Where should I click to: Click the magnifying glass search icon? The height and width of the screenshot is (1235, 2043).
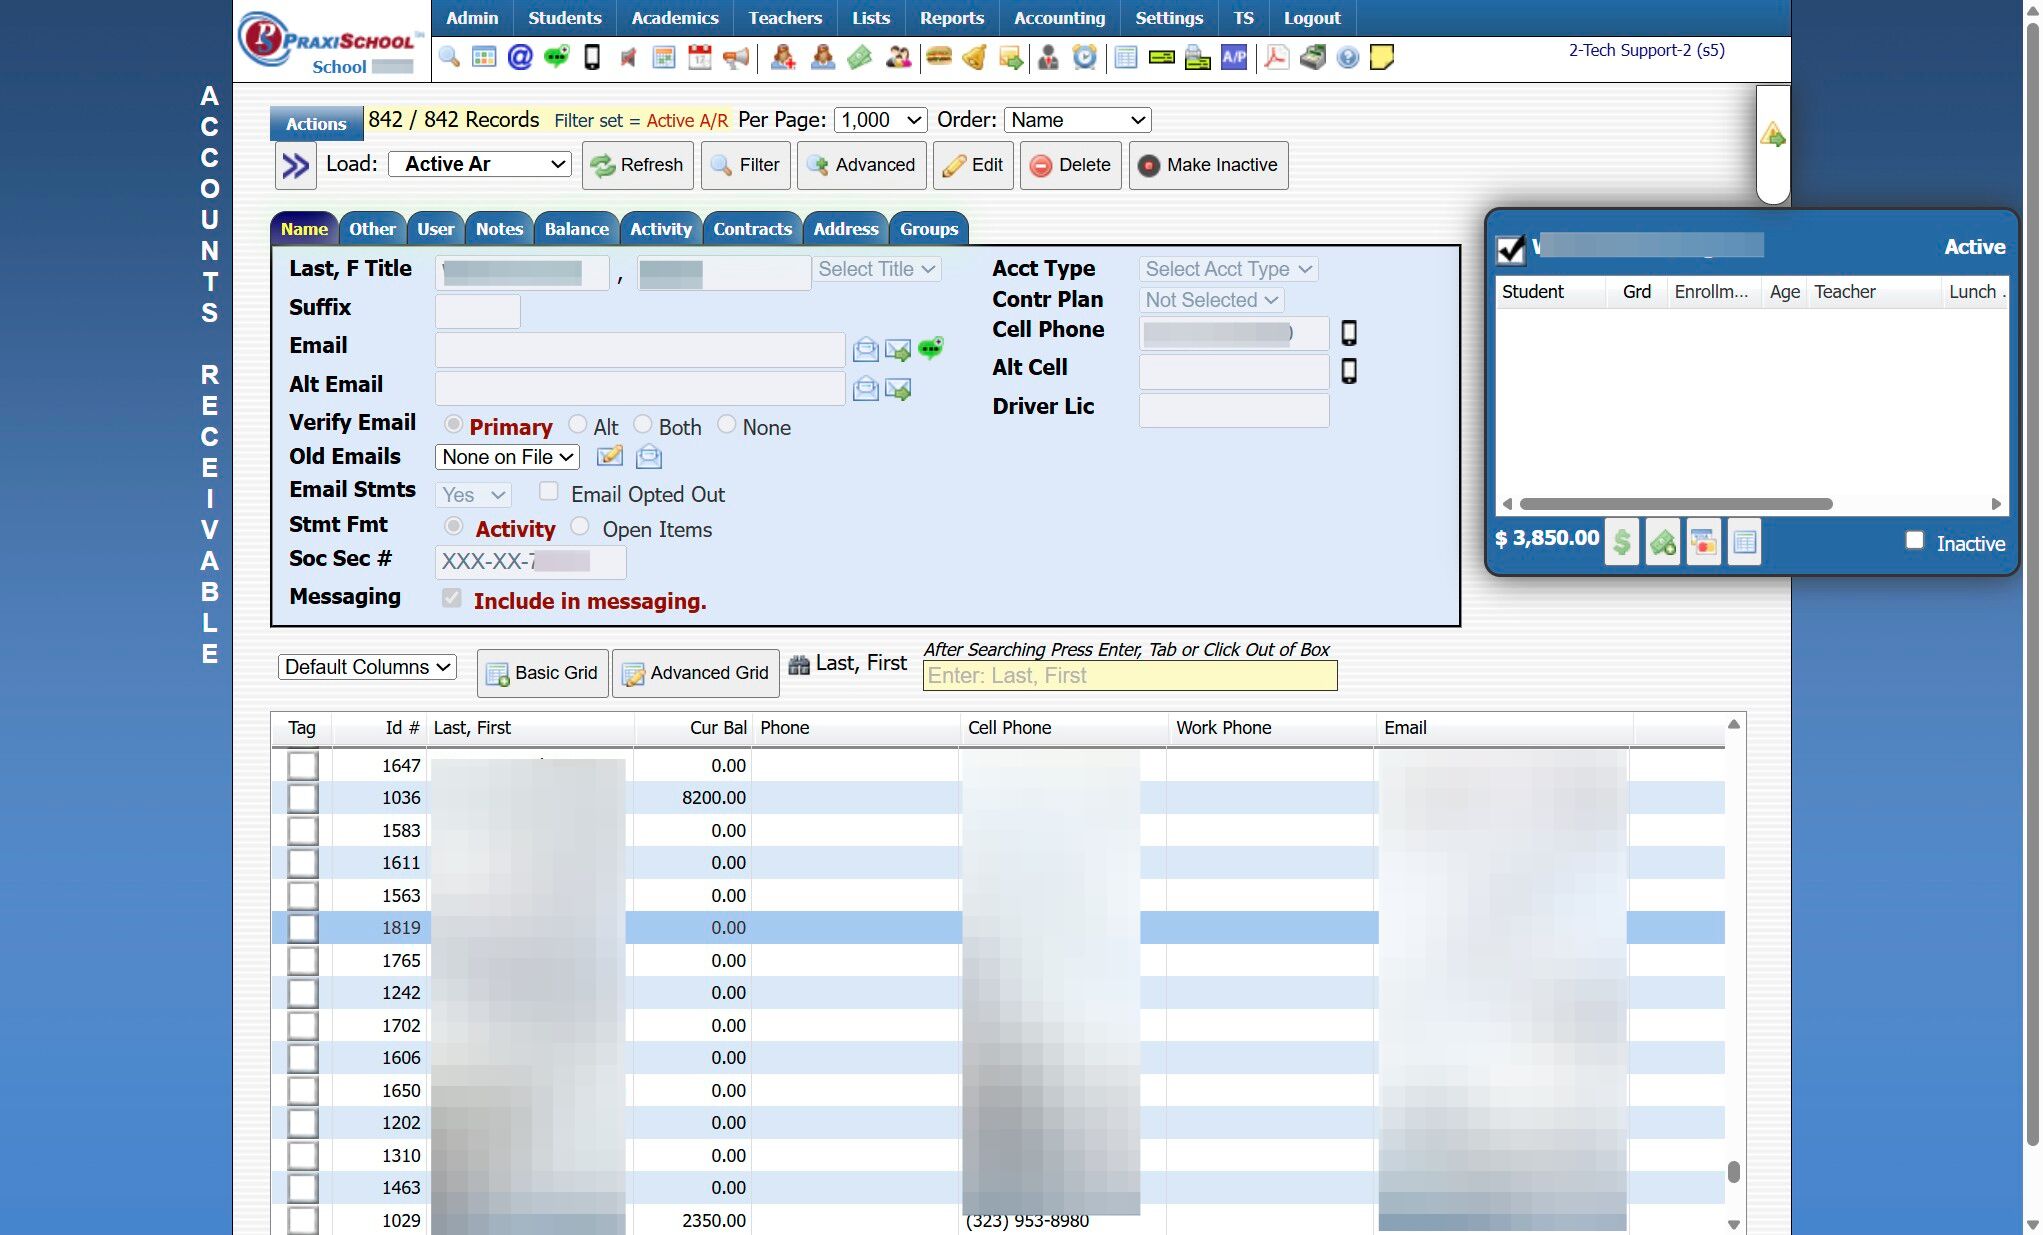449,57
